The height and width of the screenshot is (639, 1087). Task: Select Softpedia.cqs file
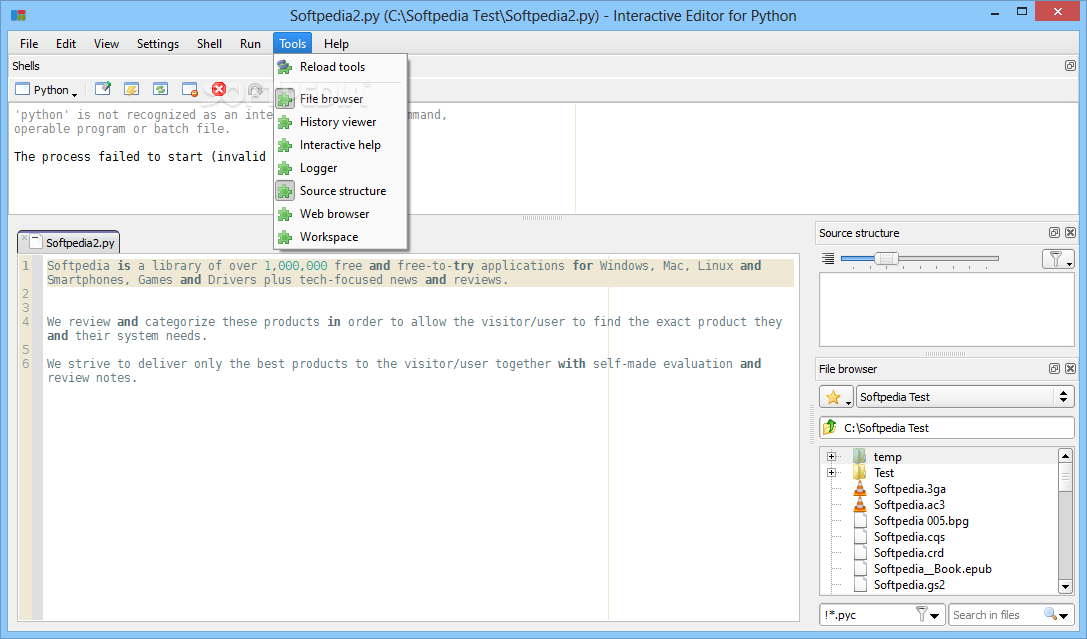coord(909,536)
